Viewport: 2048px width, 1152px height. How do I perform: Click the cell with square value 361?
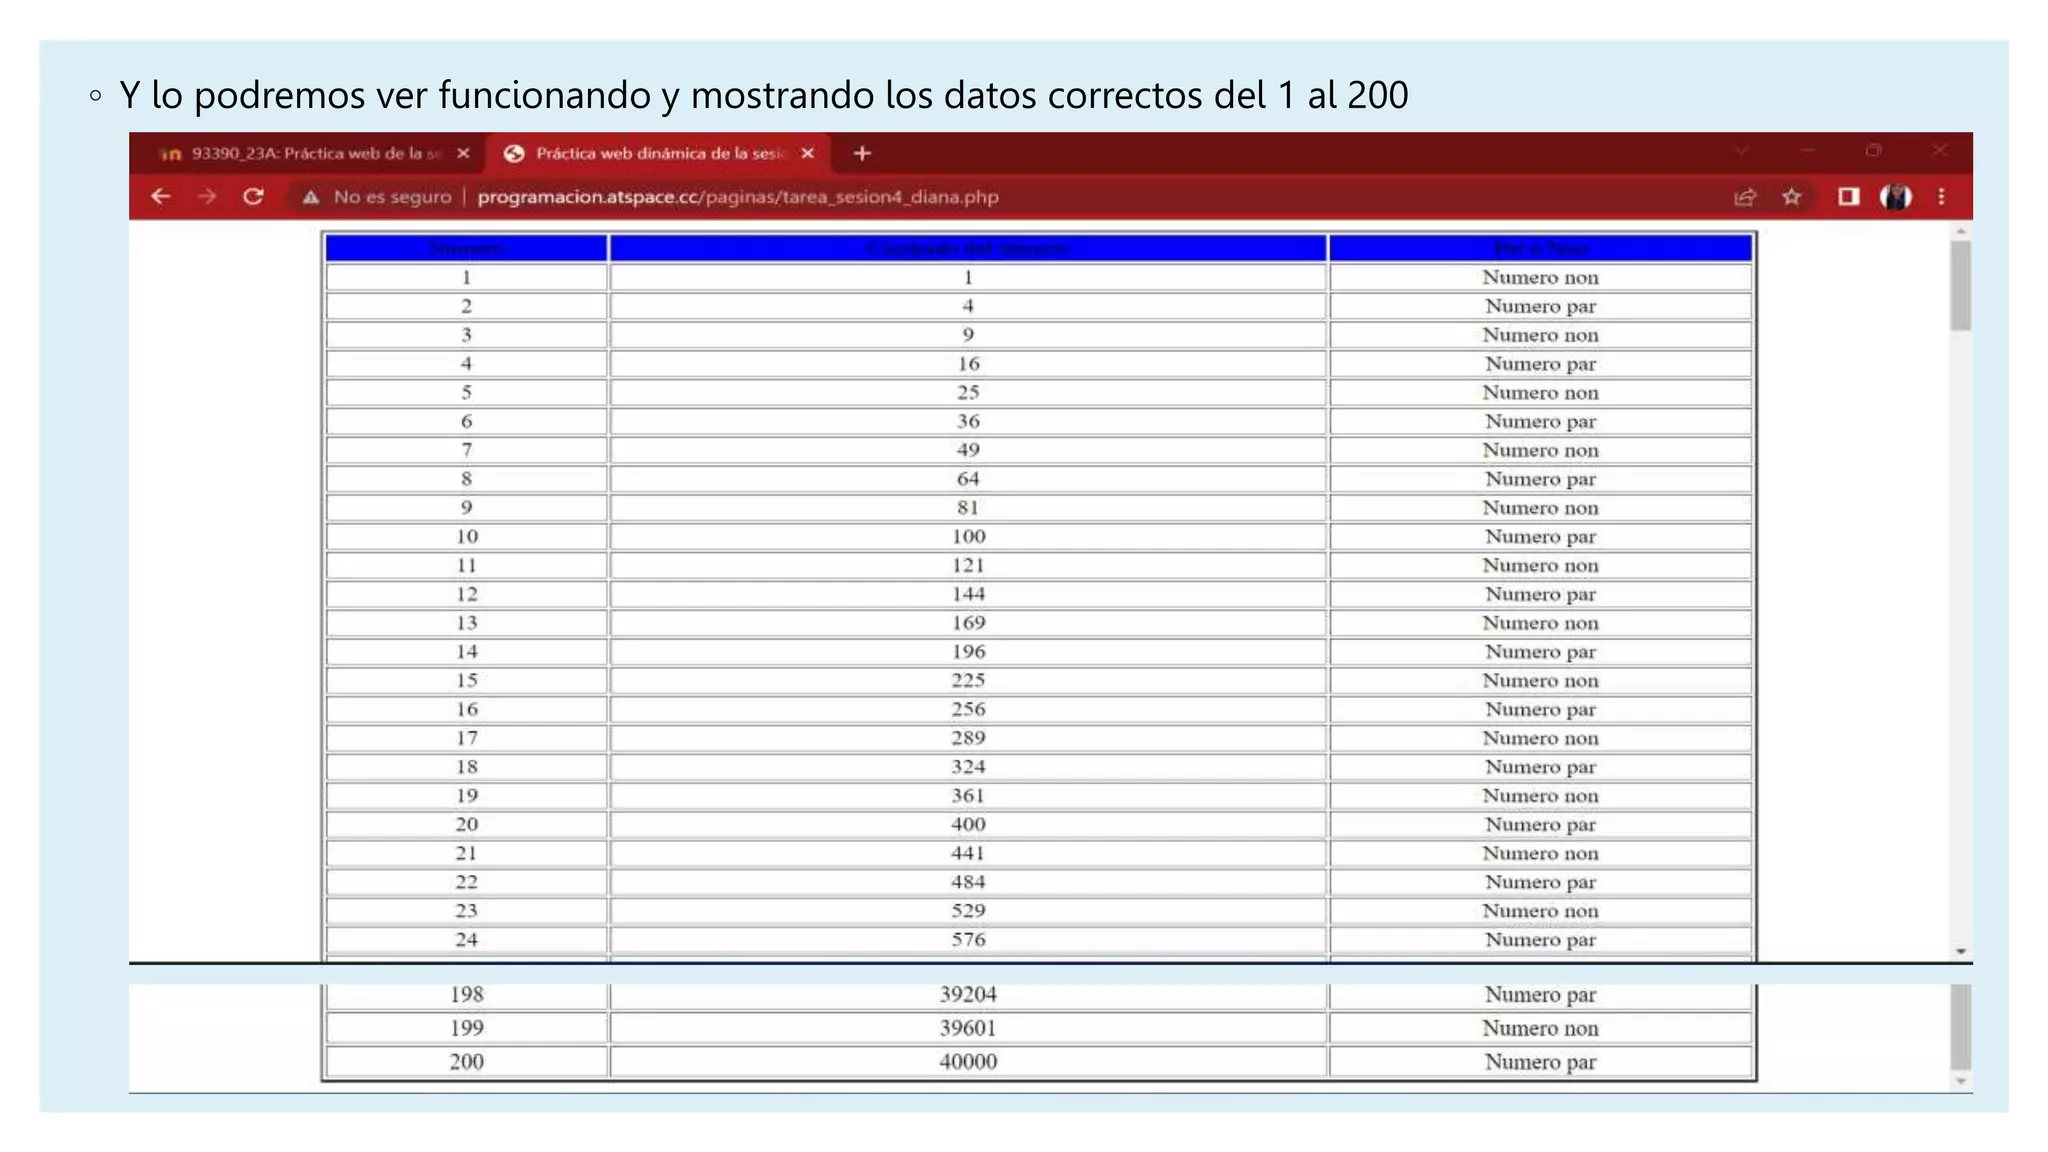point(968,796)
